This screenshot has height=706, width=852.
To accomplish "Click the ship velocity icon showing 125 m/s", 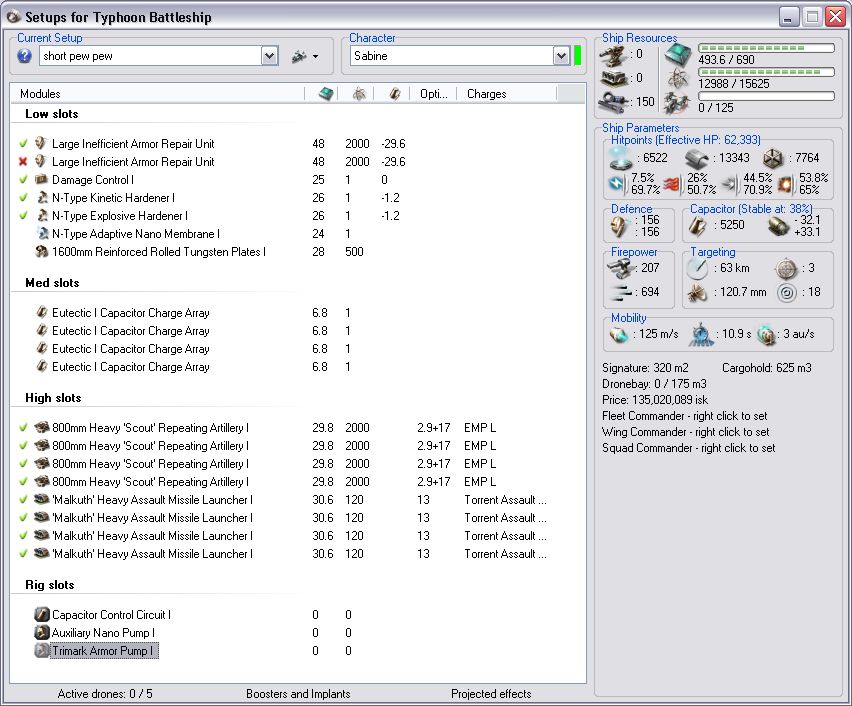I will [x=618, y=334].
